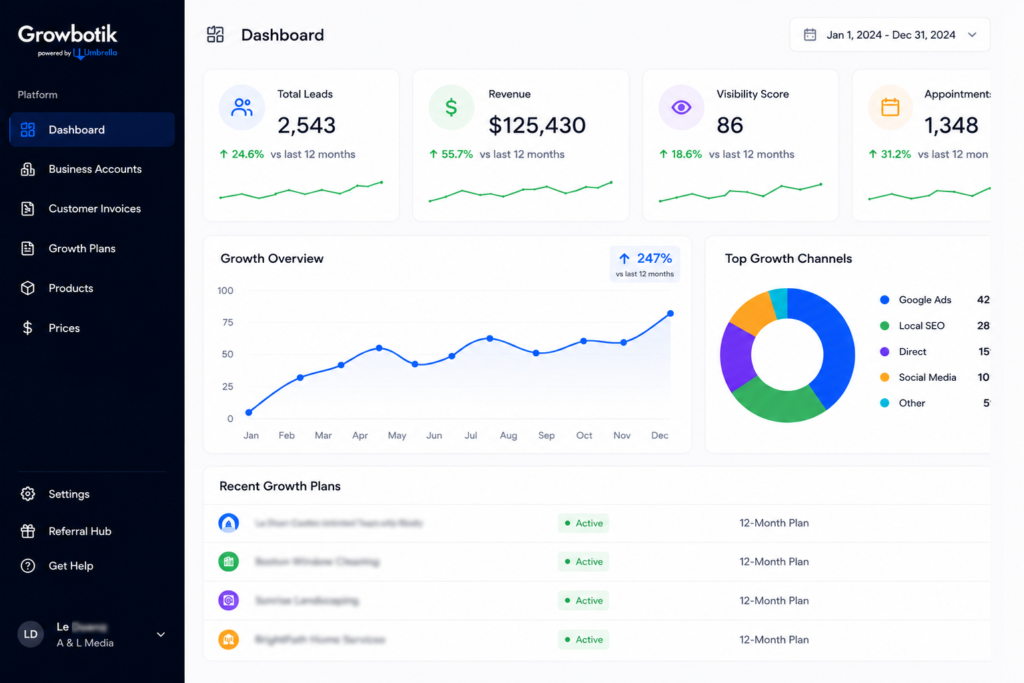Click the Dashboard grid icon in header

[x=216, y=35]
